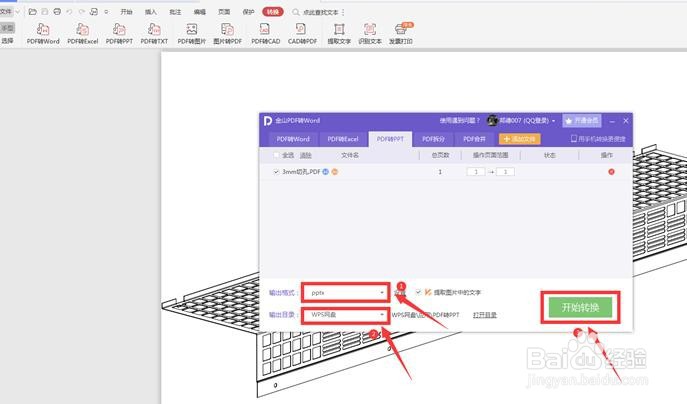Click the save icon in quick toolbar
687x404 pixels.
pos(45,12)
